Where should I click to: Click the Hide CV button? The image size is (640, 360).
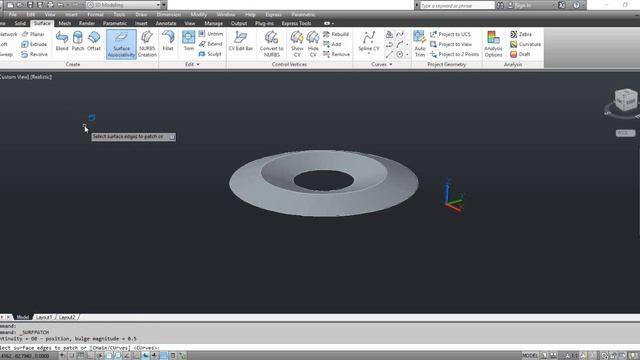[x=313, y=44]
